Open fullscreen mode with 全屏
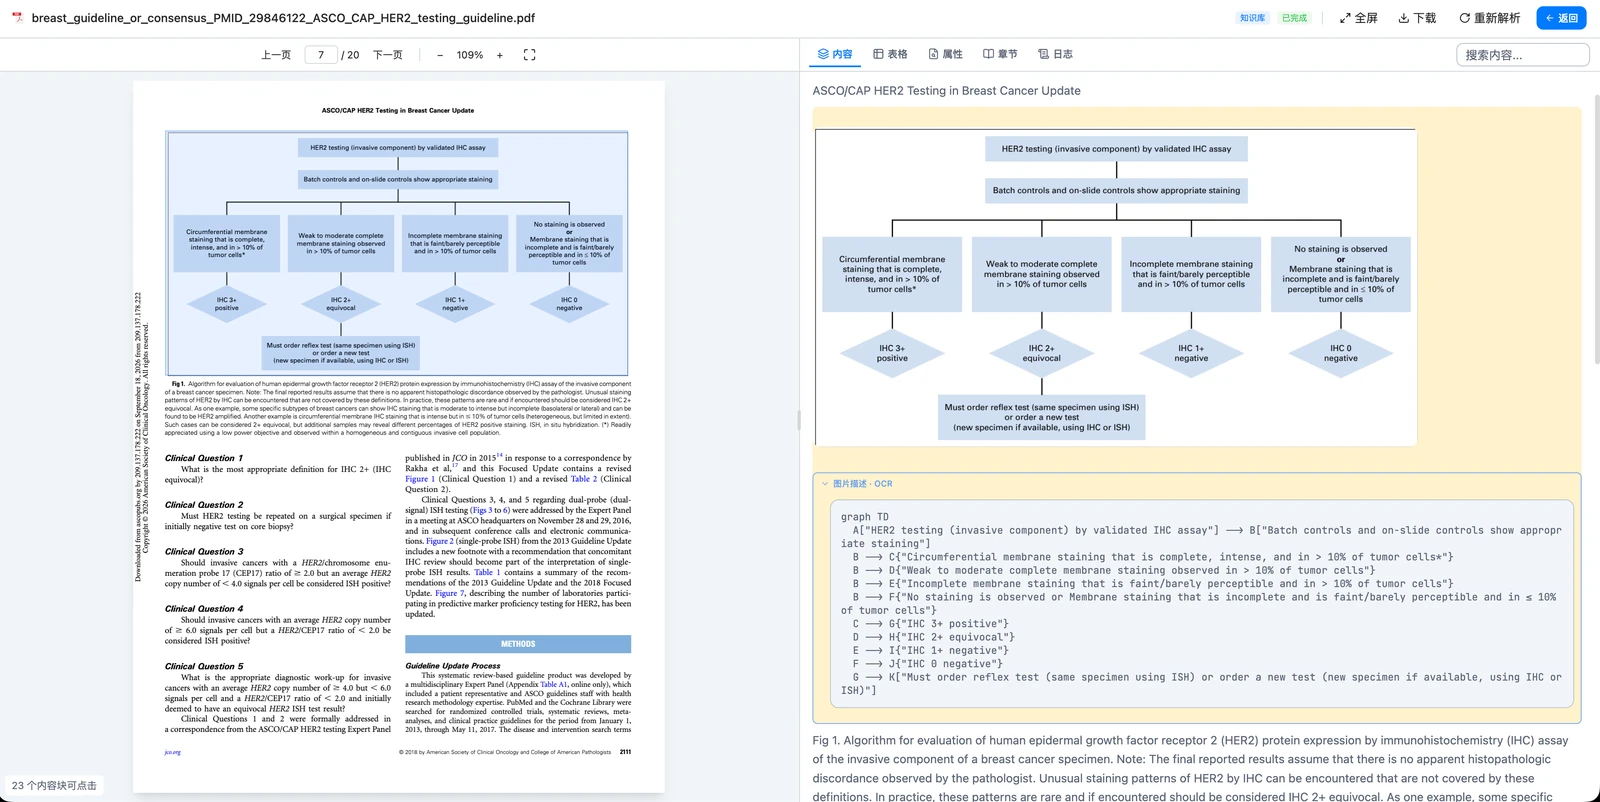The width and height of the screenshot is (1600, 802). point(1359,18)
